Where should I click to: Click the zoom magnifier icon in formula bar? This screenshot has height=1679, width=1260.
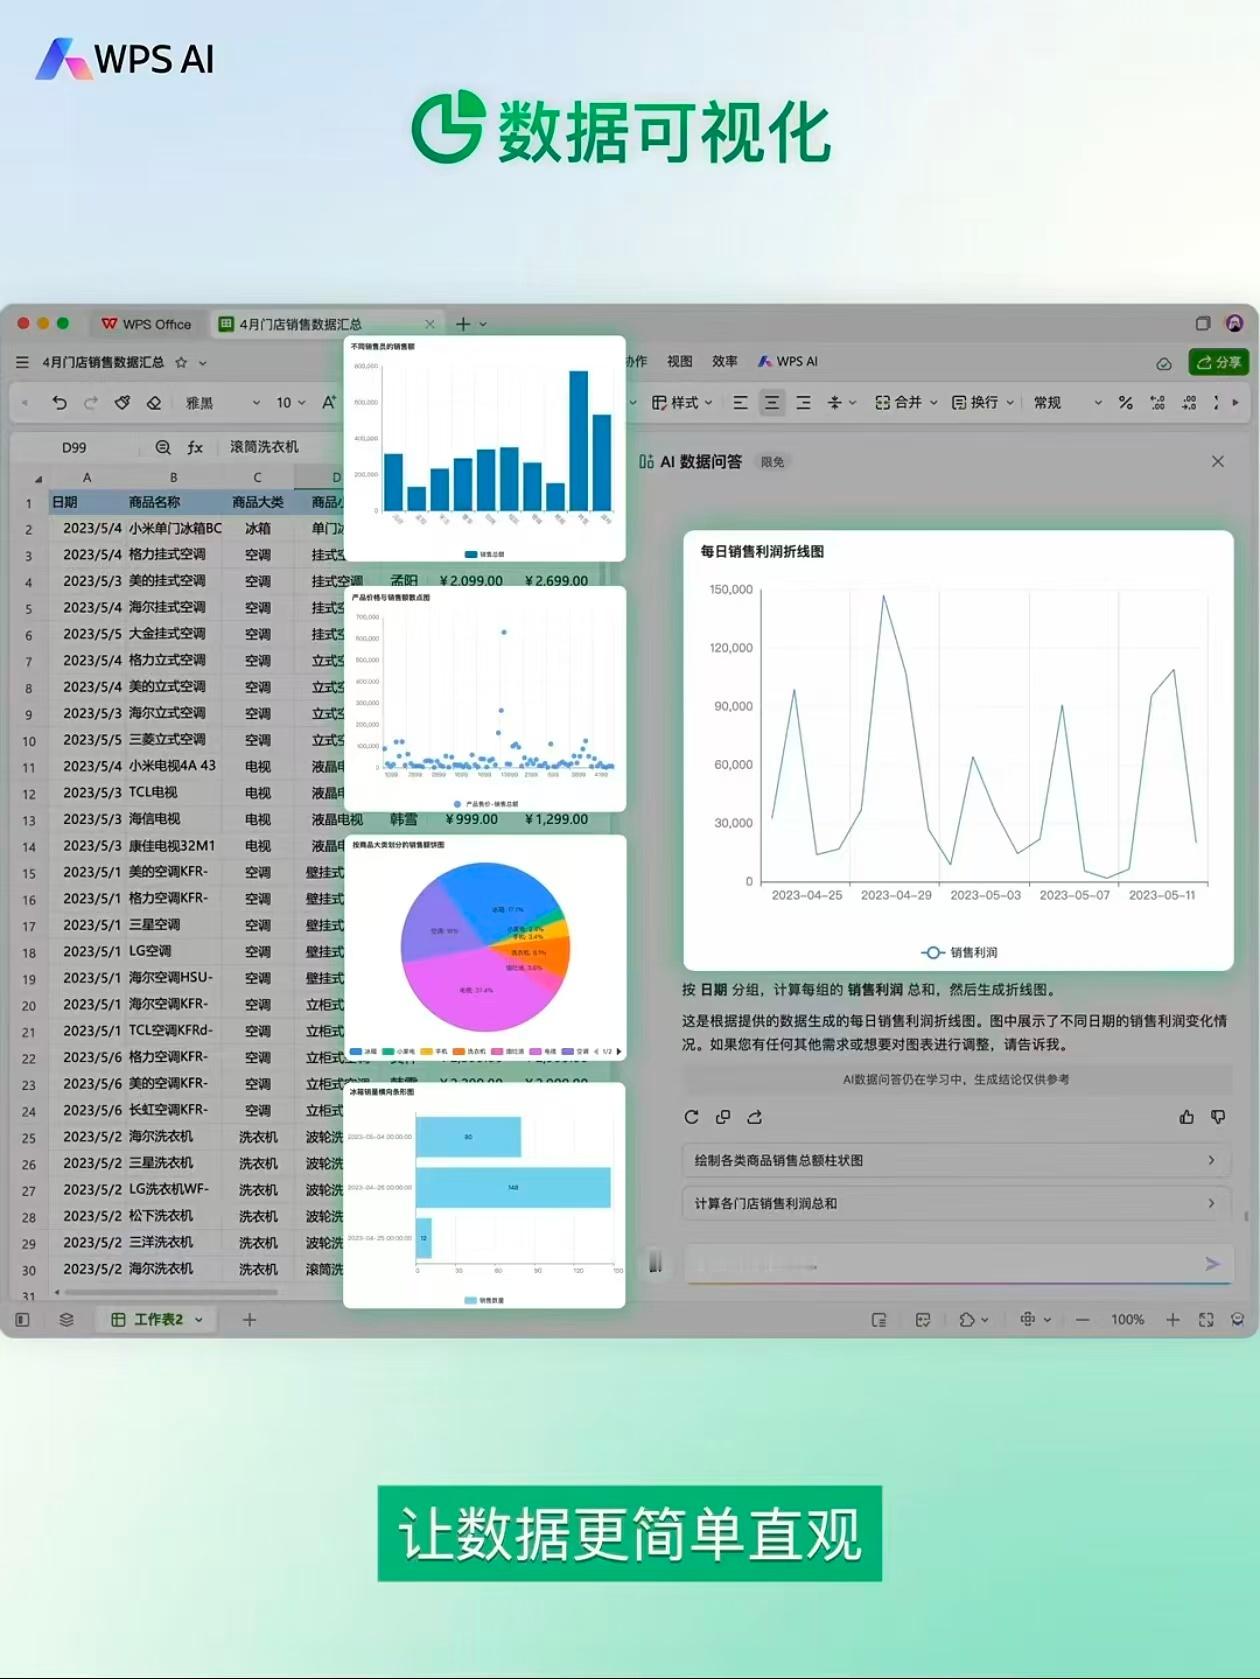pyautogui.click(x=163, y=447)
